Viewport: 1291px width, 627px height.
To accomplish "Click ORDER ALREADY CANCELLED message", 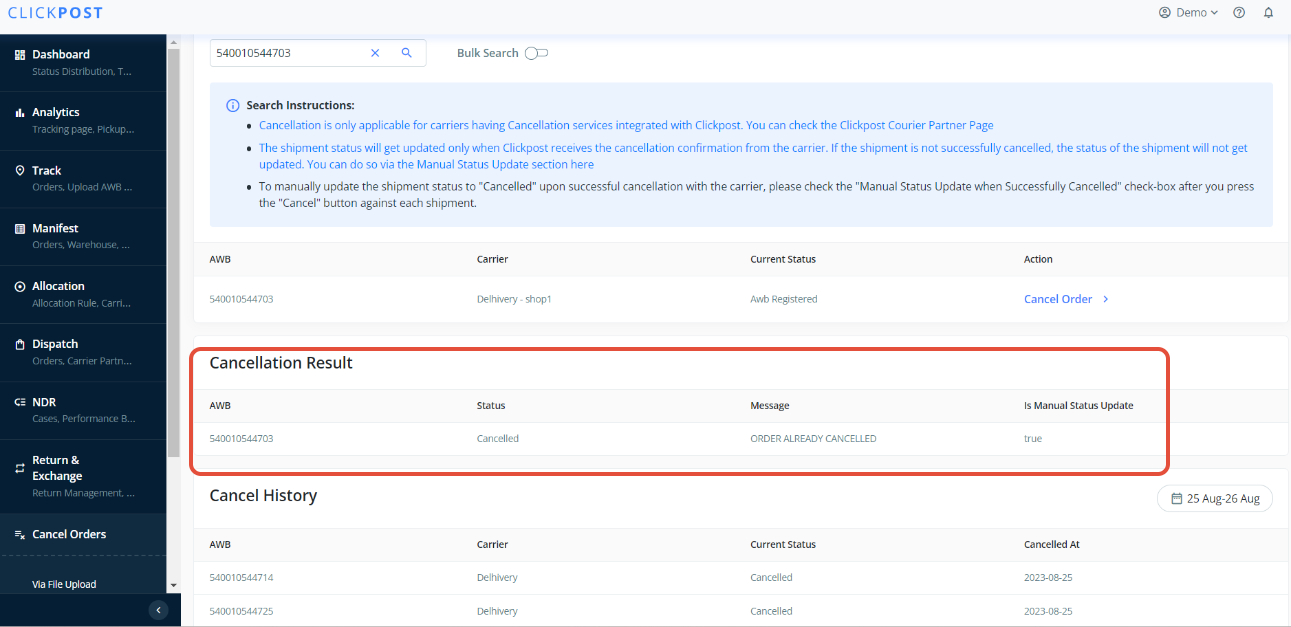I will point(813,439).
